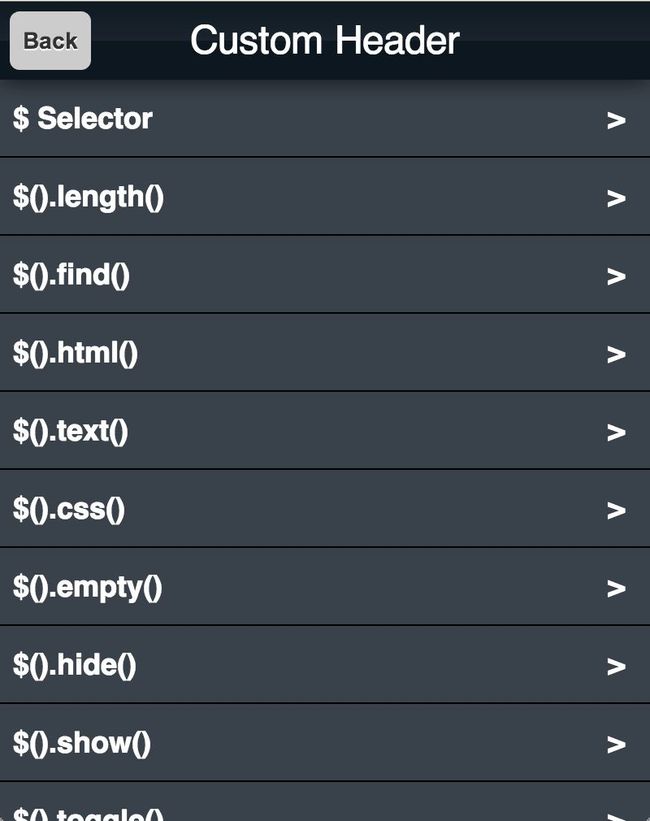This screenshot has height=821, width=650.
Task: Open the partially visible $().toggle() row
Action: (325, 802)
